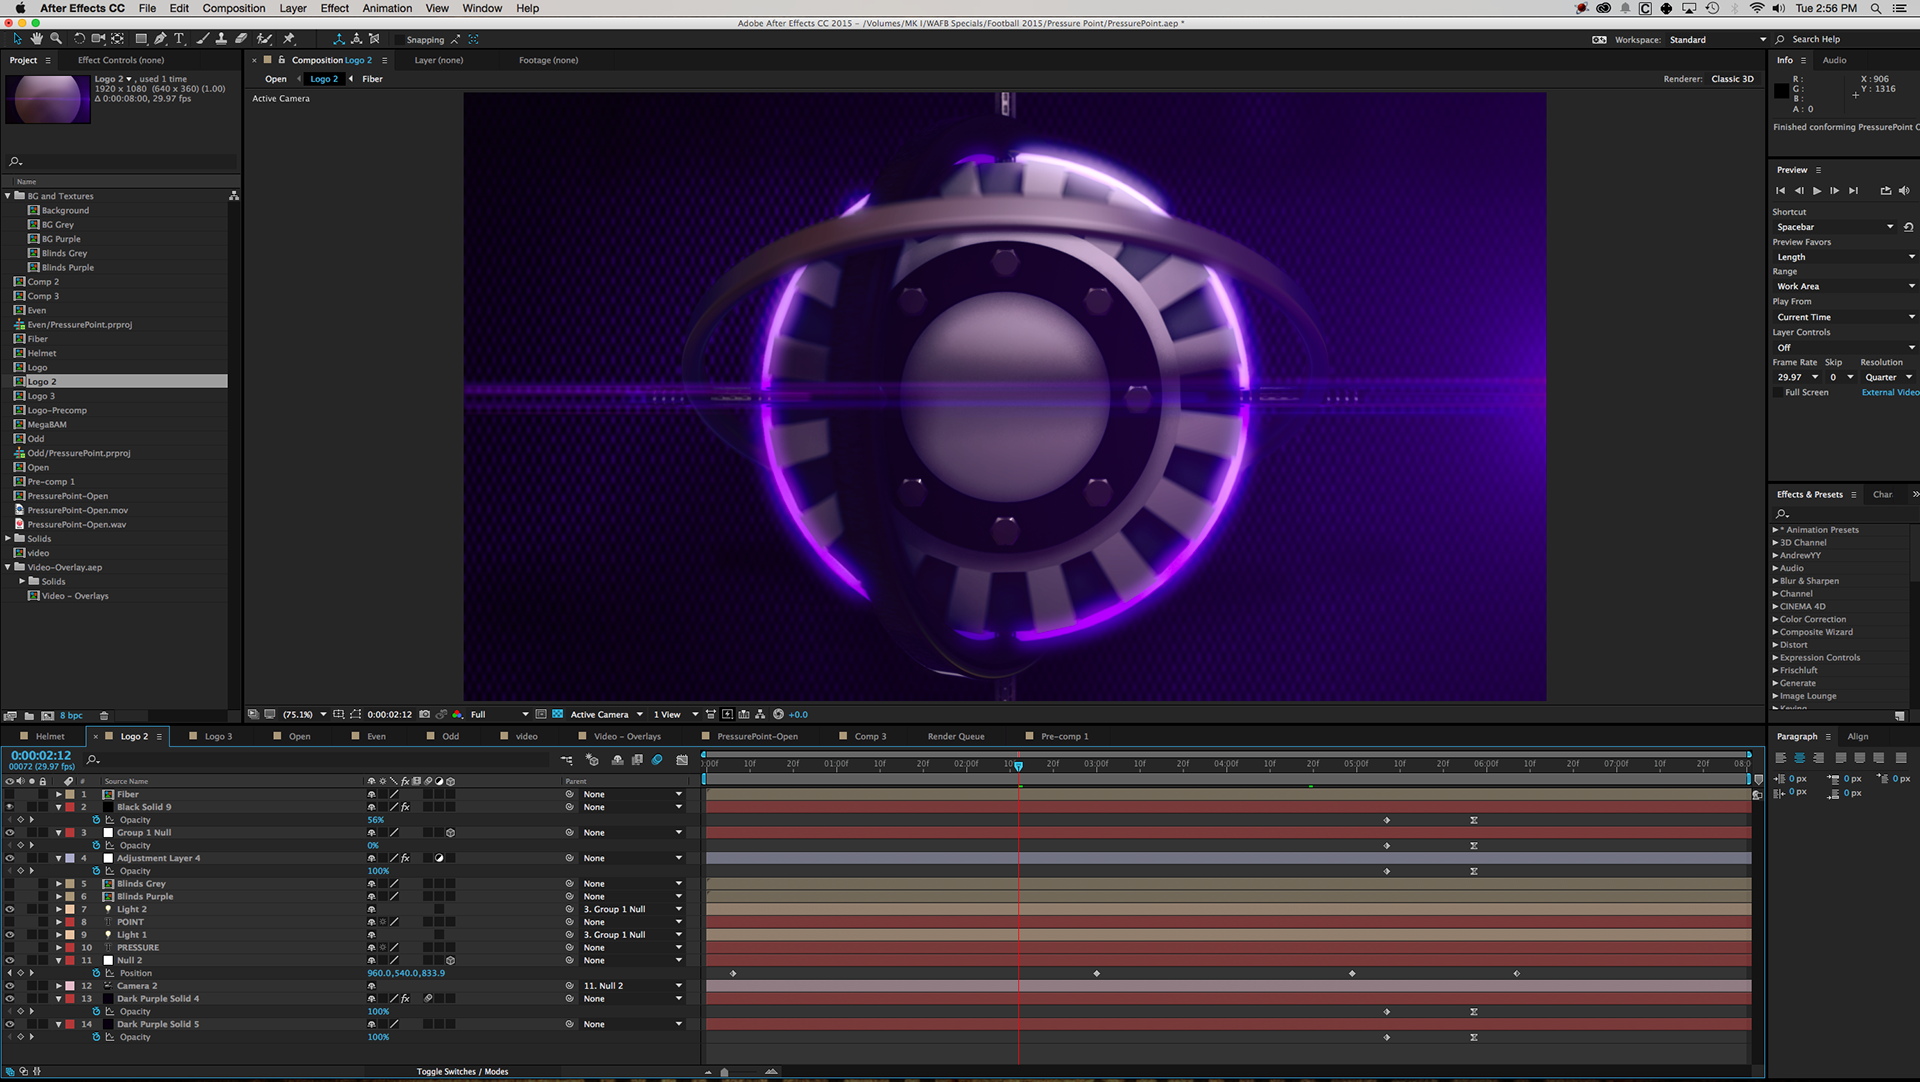
Task: Select the Hand tool
Action: pos(36,39)
